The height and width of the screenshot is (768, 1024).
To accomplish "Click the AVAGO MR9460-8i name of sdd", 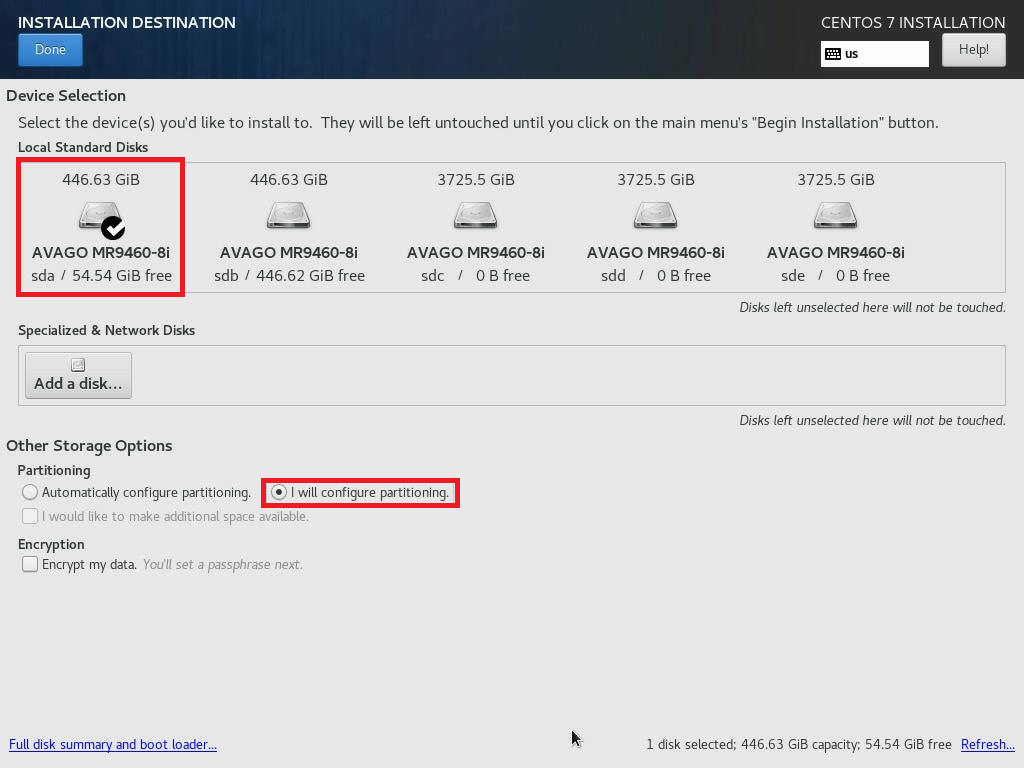I will pos(656,253).
